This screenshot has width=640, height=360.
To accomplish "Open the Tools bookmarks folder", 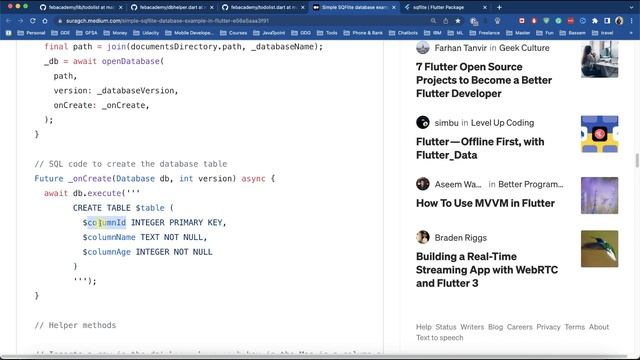I will coord(327,33).
